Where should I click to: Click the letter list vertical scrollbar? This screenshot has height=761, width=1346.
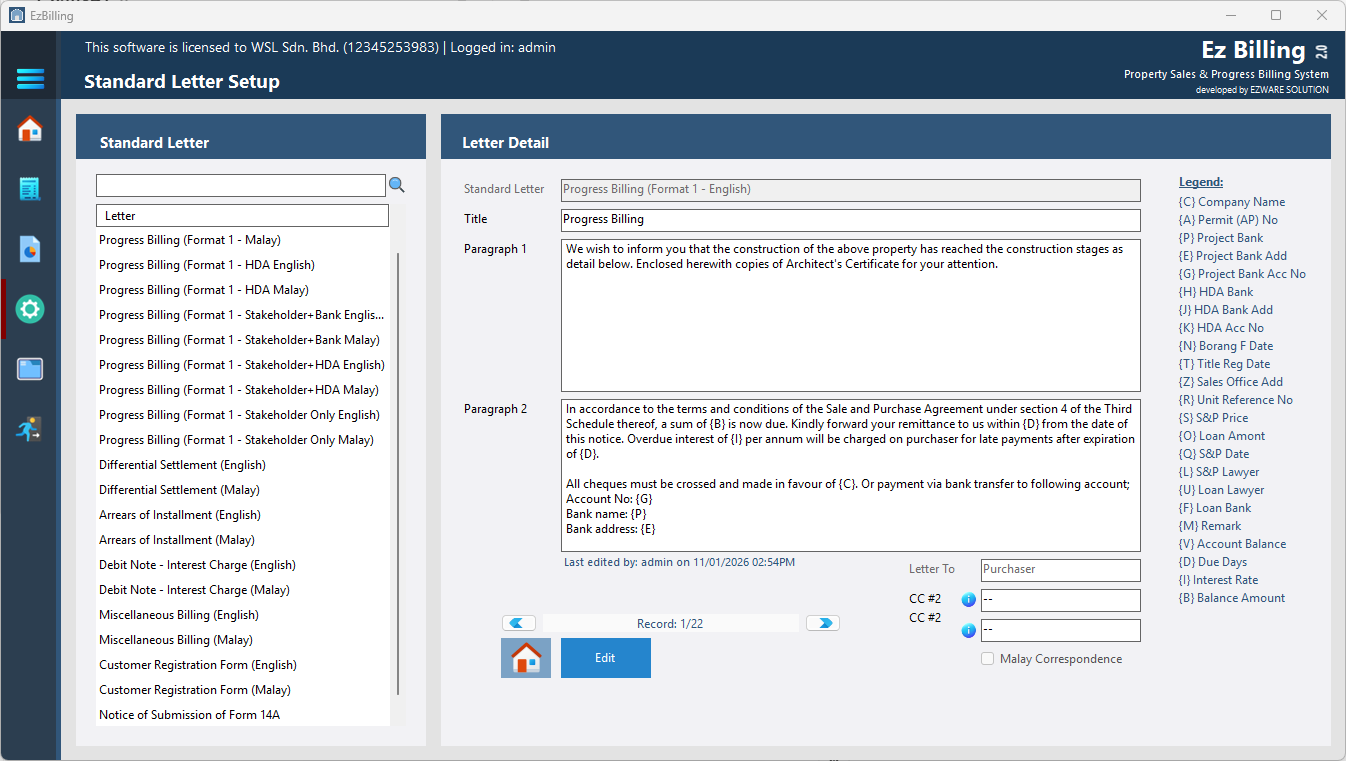tap(398, 474)
